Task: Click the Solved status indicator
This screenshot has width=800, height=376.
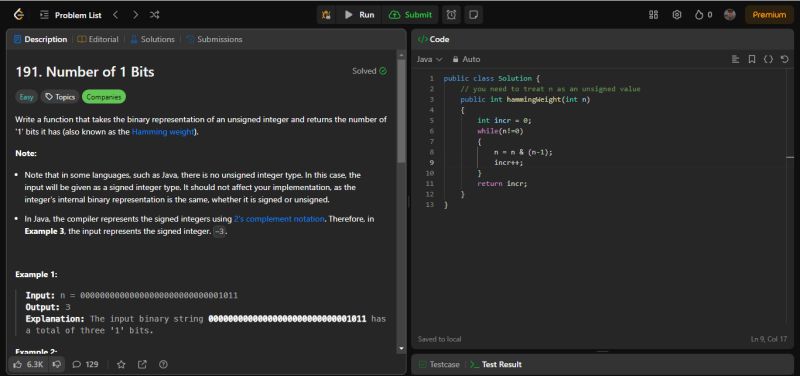Action: pos(369,71)
